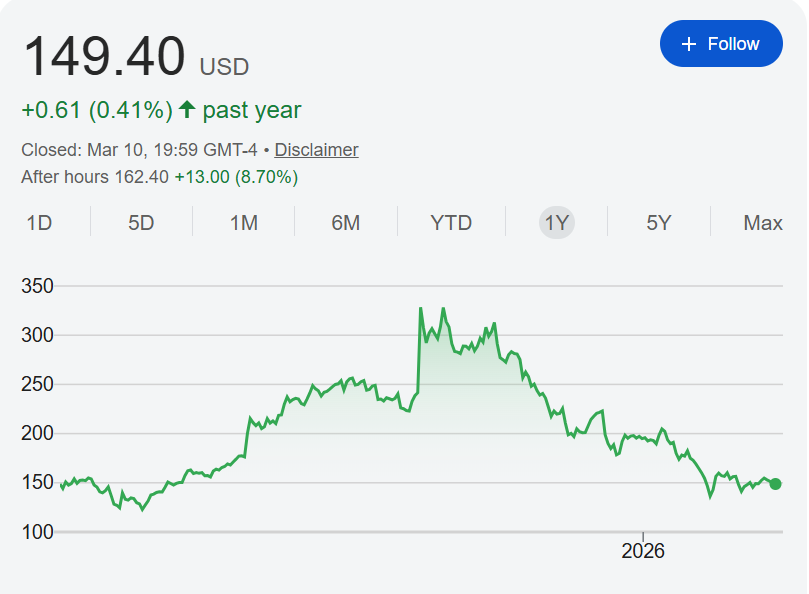Open the Disclaimer link
Screen dimensions: 809x594
click(316, 150)
